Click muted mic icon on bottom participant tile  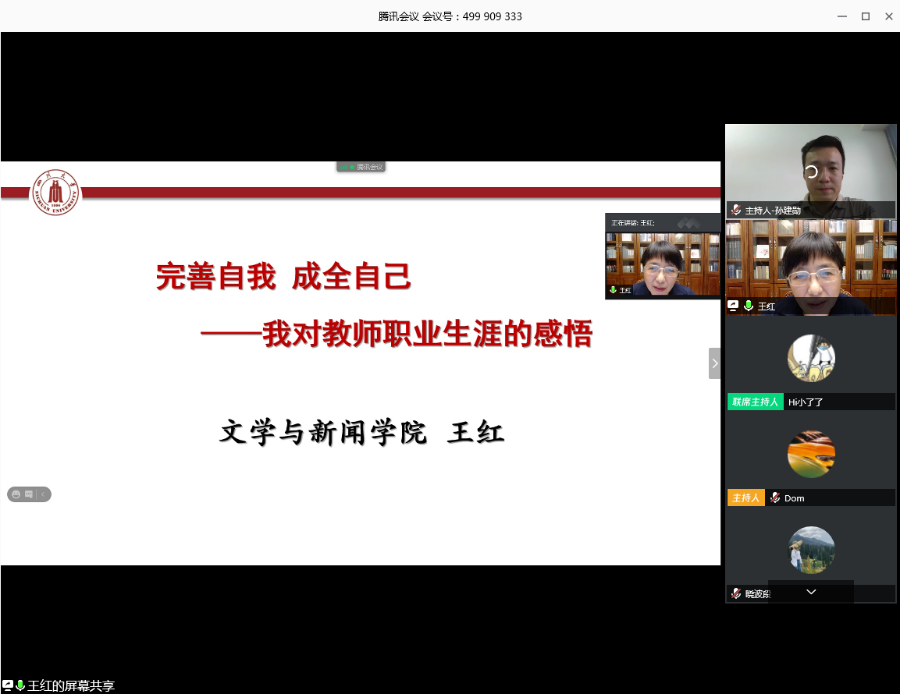(735, 594)
